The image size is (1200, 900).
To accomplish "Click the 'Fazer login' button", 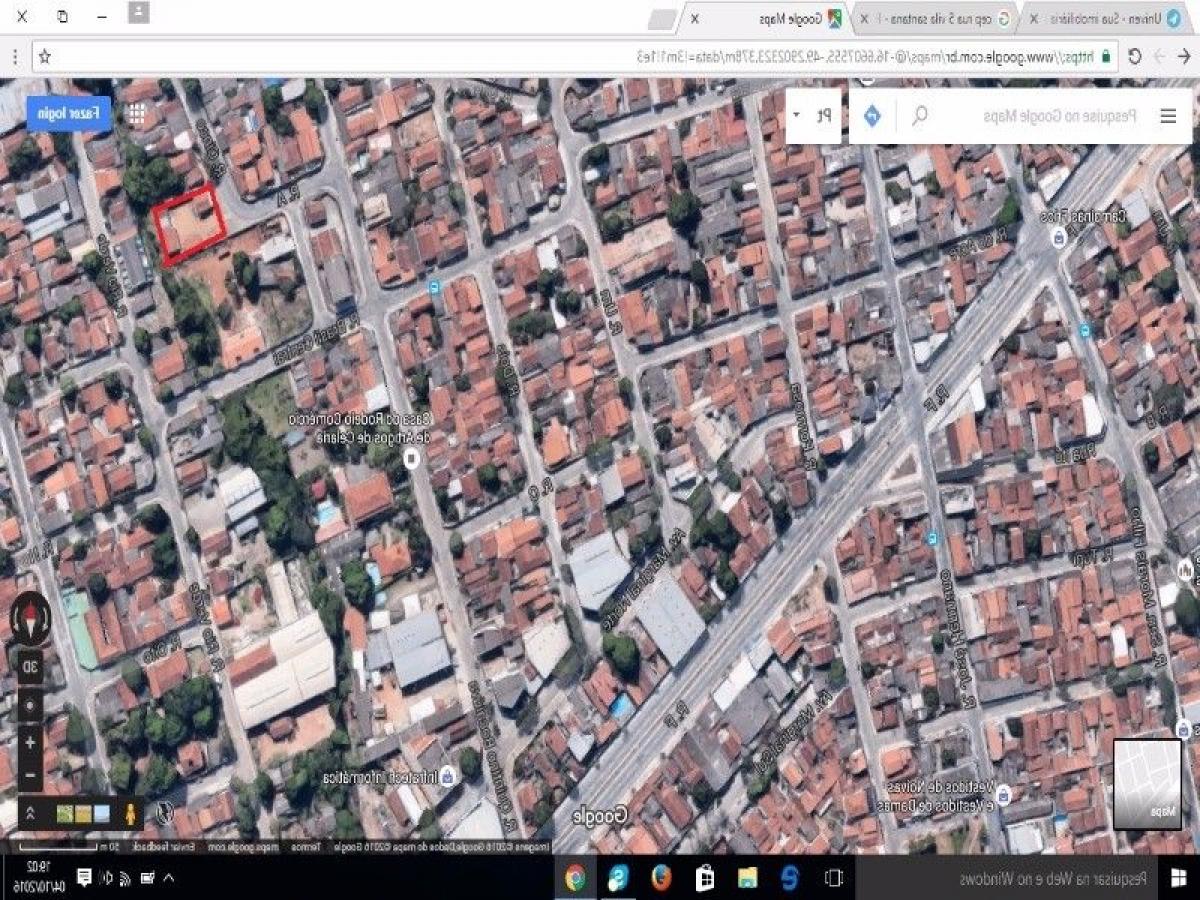I will coord(68,114).
